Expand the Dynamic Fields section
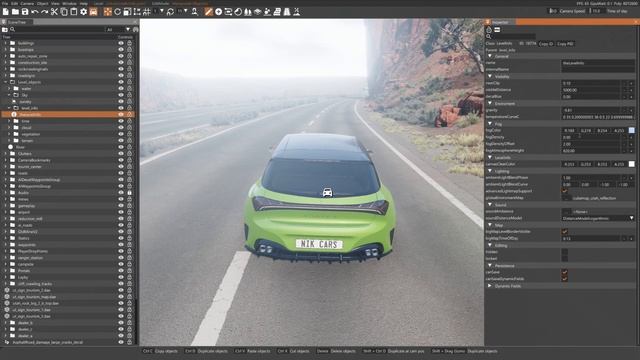The height and width of the screenshot is (360, 640). [x=490, y=286]
